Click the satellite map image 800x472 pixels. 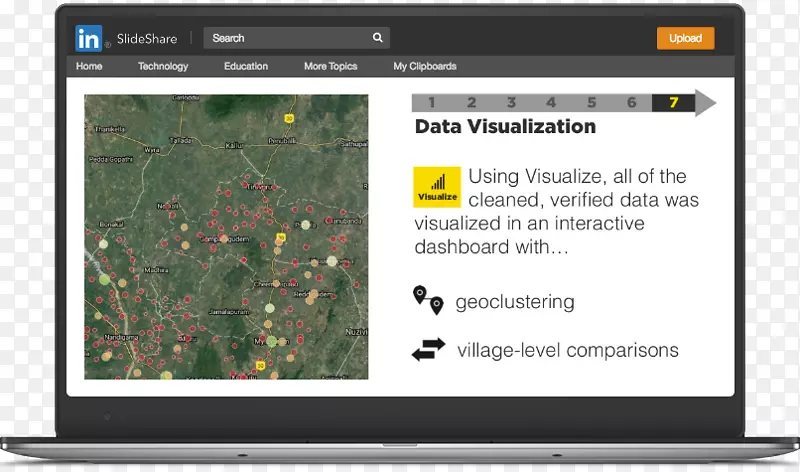tap(226, 237)
